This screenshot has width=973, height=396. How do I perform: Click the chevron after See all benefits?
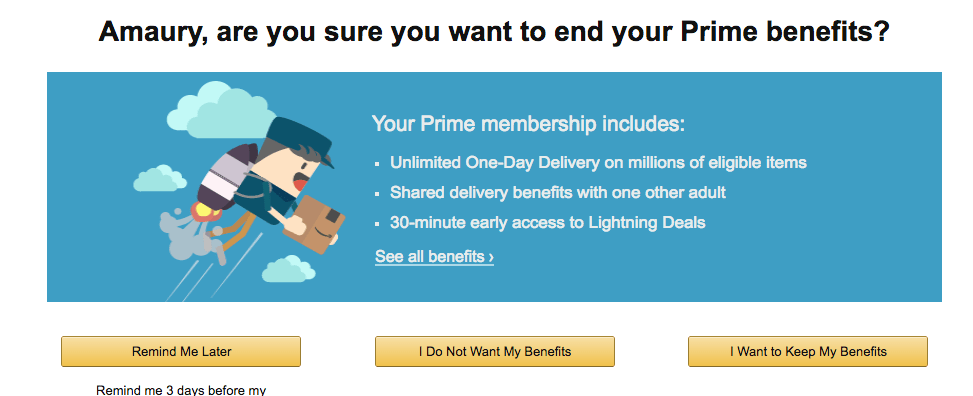(x=491, y=257)
